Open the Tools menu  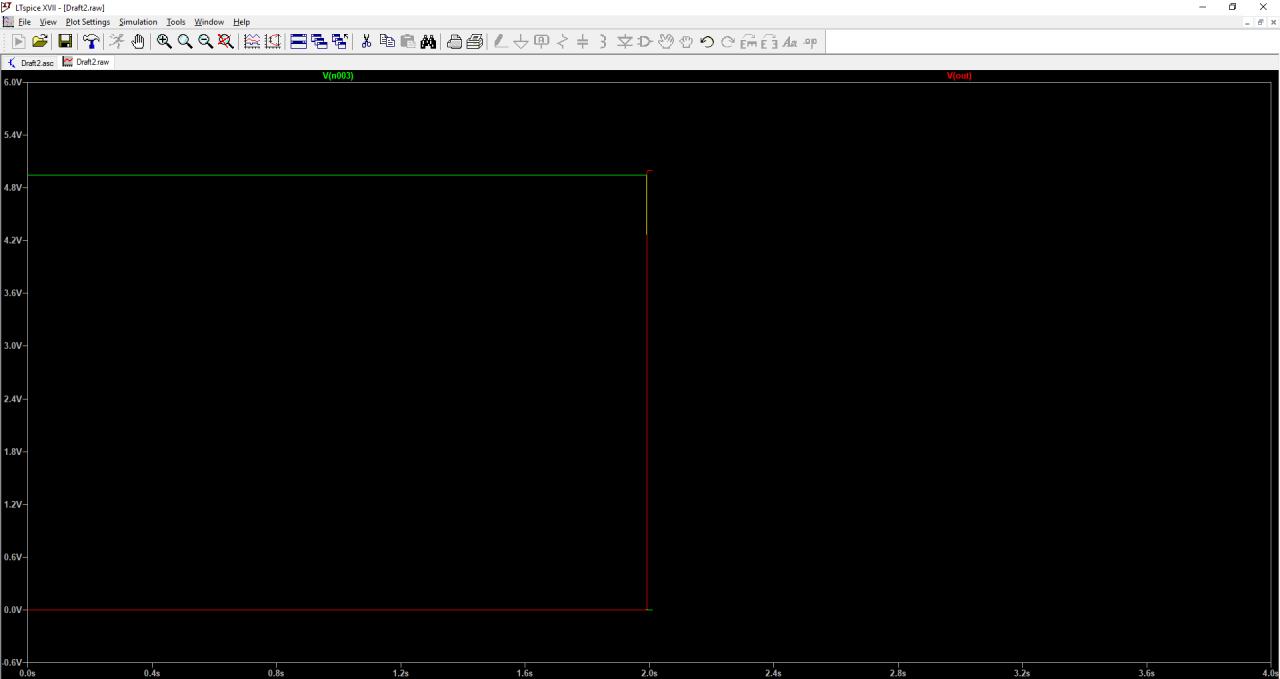coord(176,22)
